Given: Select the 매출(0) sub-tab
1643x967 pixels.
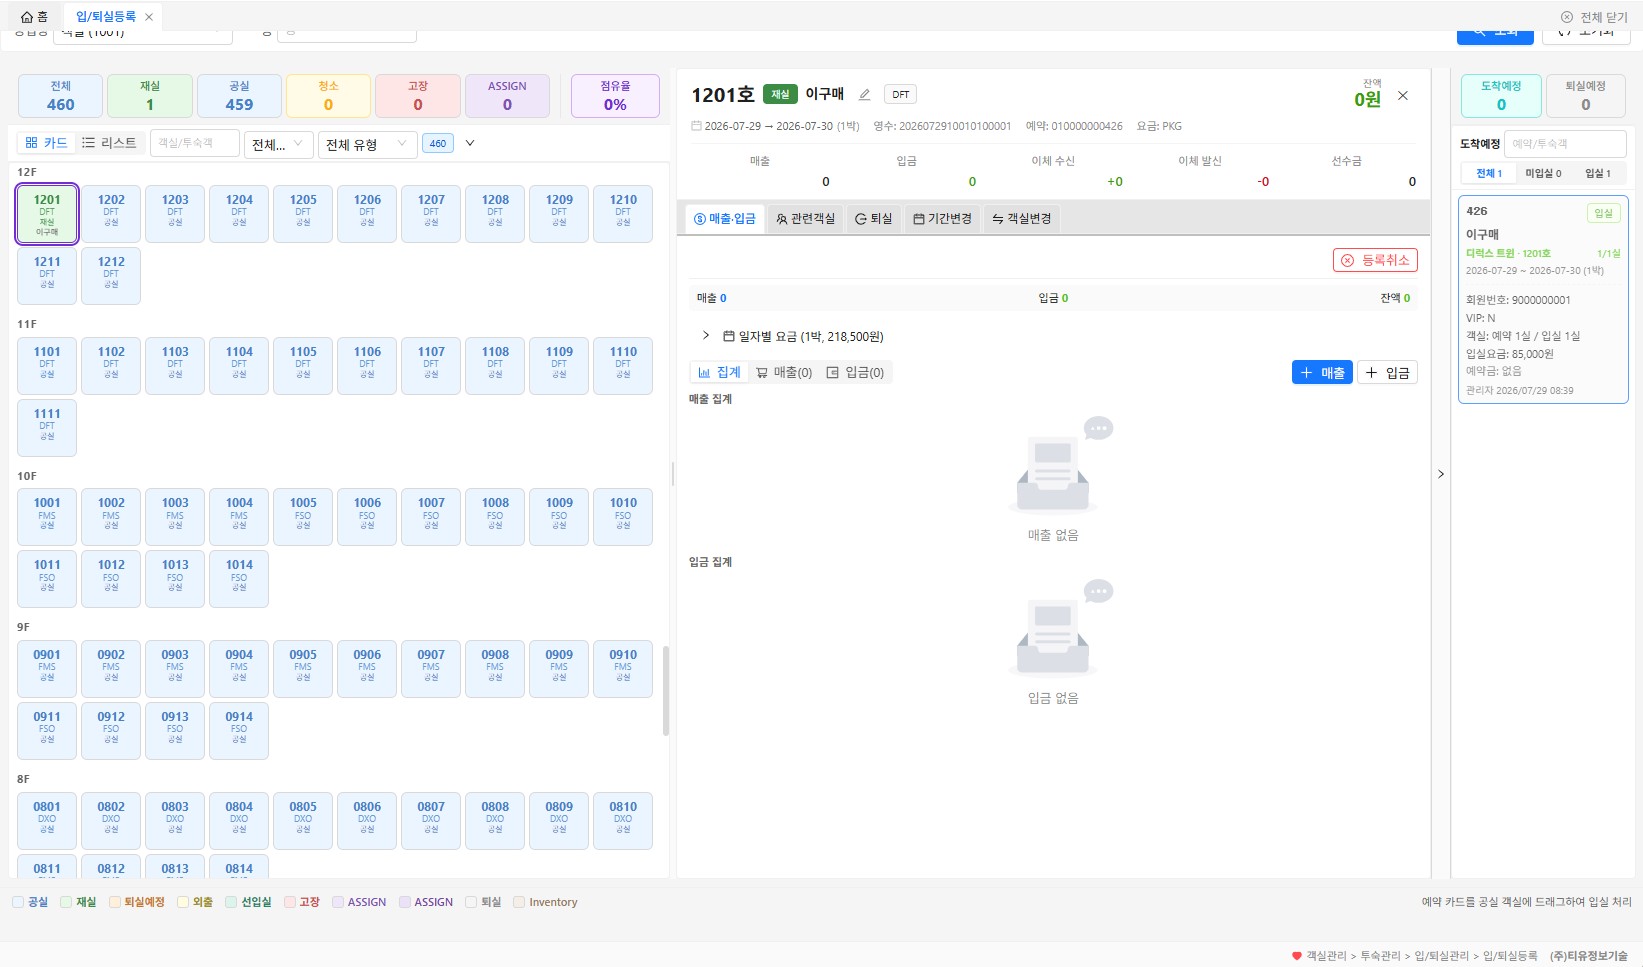Looking at the screenshot, I should [784, 372].
